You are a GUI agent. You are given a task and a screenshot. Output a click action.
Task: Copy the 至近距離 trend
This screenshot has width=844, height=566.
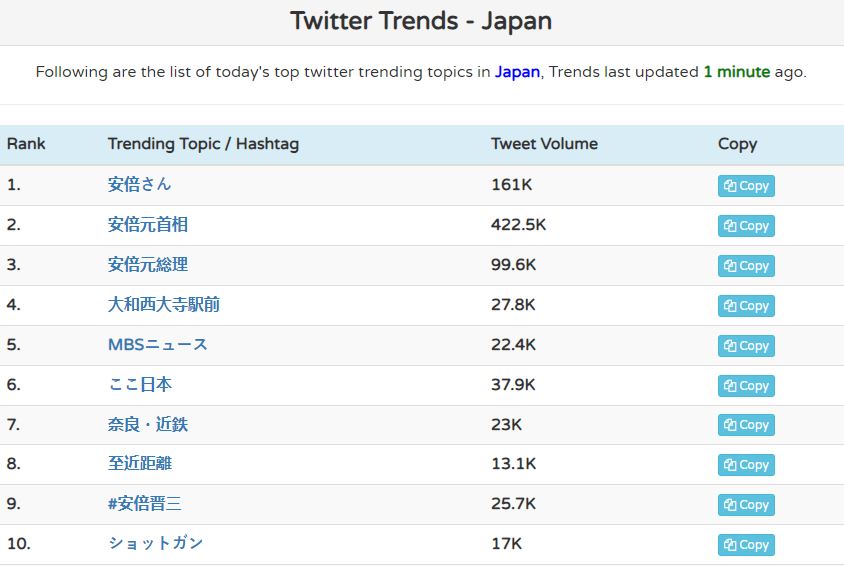tap(746, 465)
